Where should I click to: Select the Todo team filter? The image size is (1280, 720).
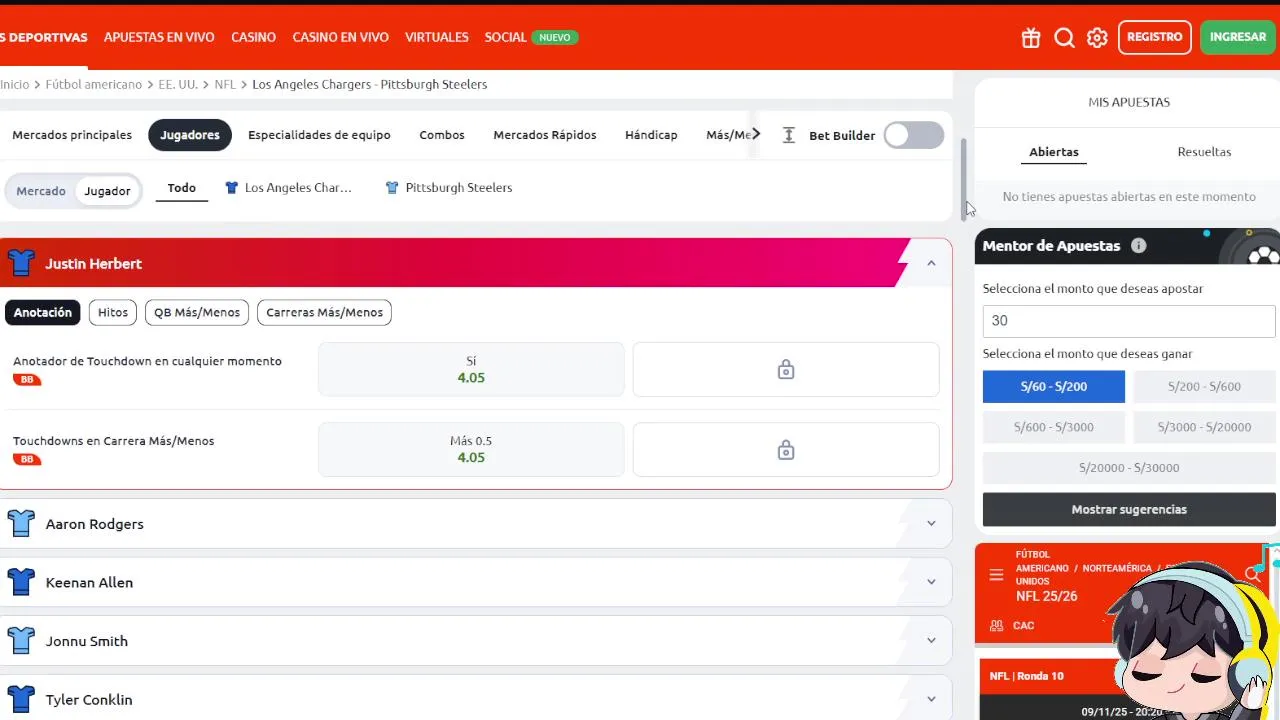pos(182,188)
